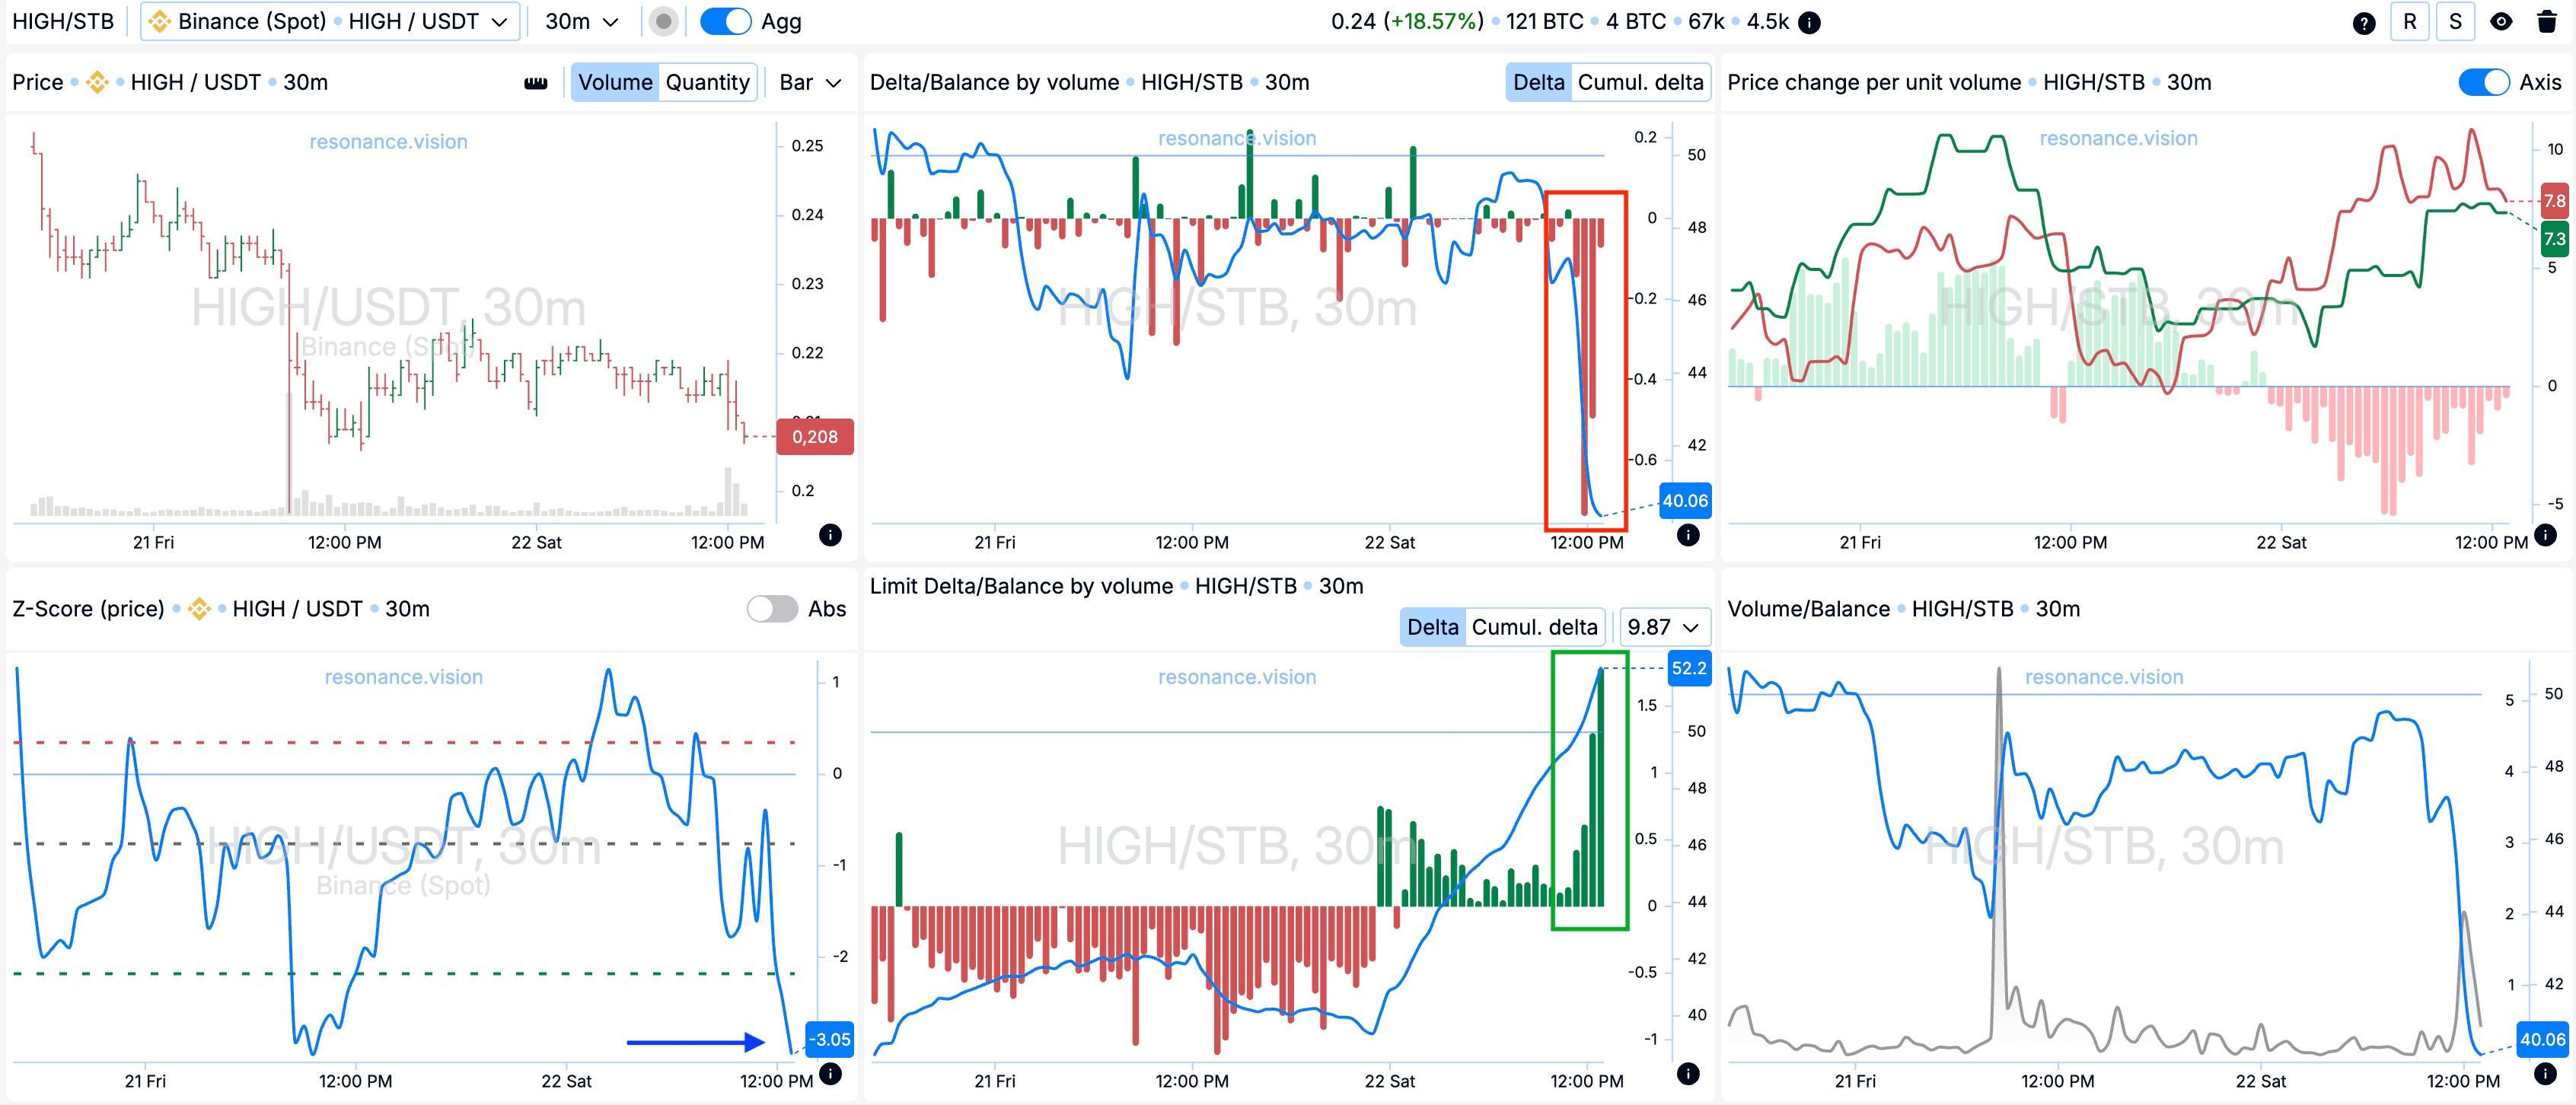Enable the Abs toggle on Z-Score
The height and width of the screenshot is (1105, 2576).
click(772, 609)
